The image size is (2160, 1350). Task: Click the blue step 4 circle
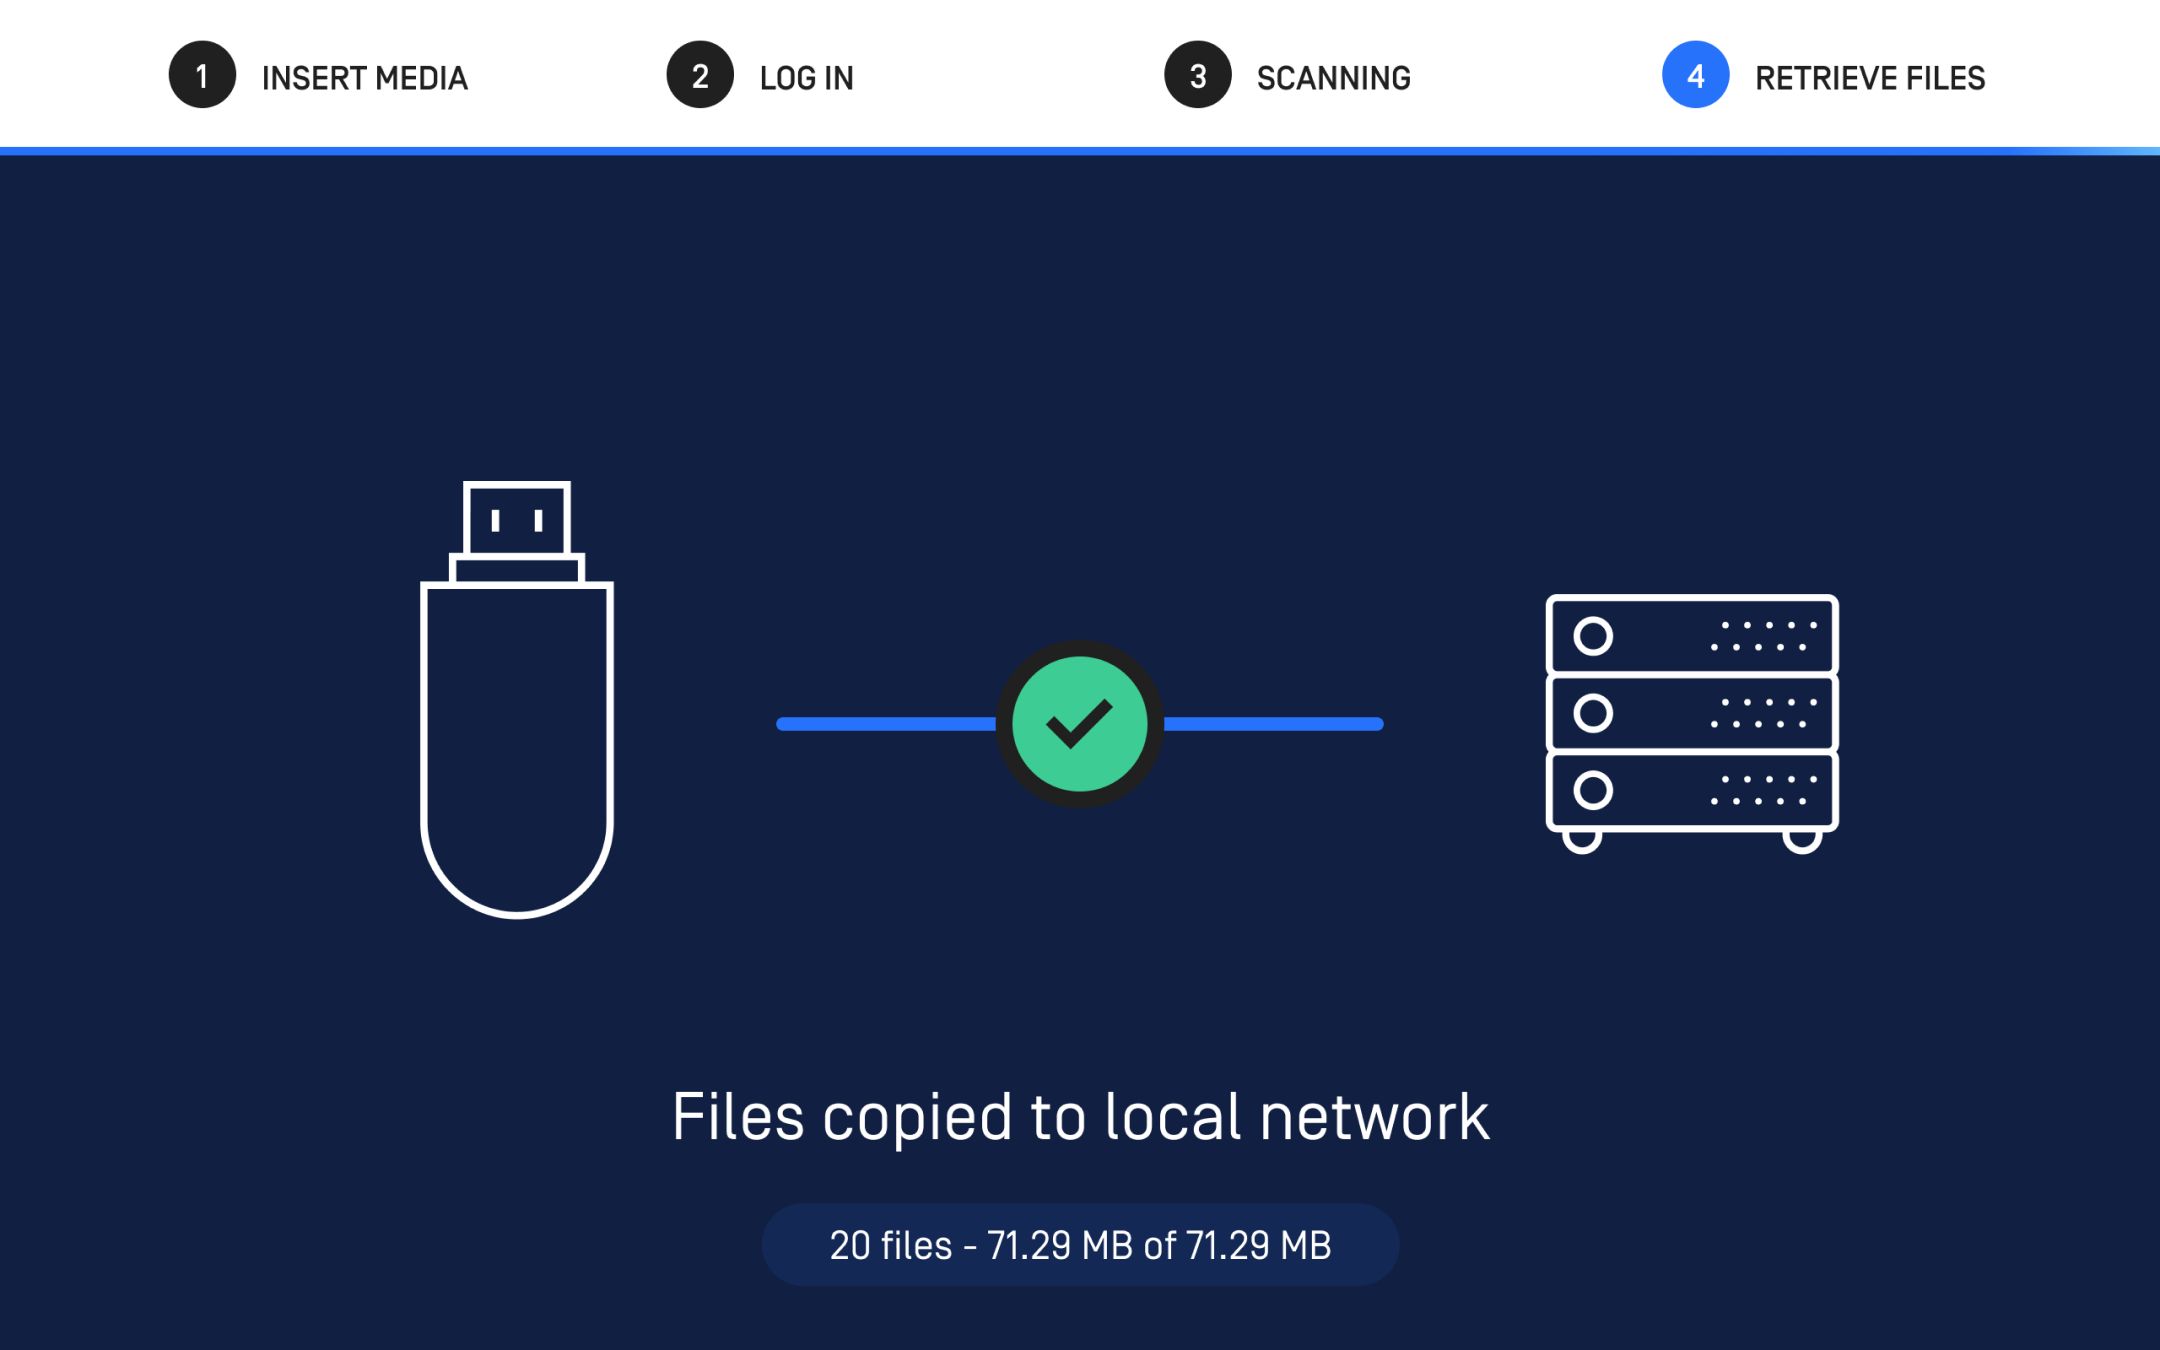pos(1695,75)
